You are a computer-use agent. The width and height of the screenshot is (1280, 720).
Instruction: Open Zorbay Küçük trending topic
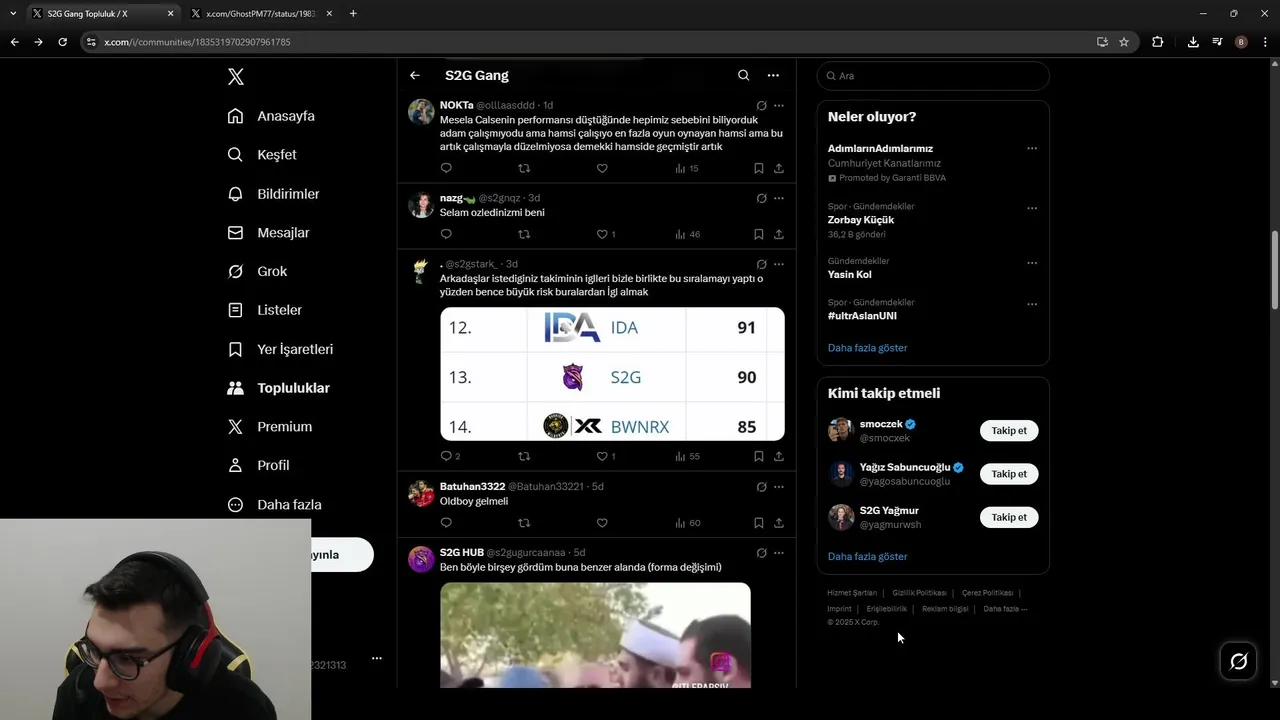pyautogui.click(x=861, y=220)
